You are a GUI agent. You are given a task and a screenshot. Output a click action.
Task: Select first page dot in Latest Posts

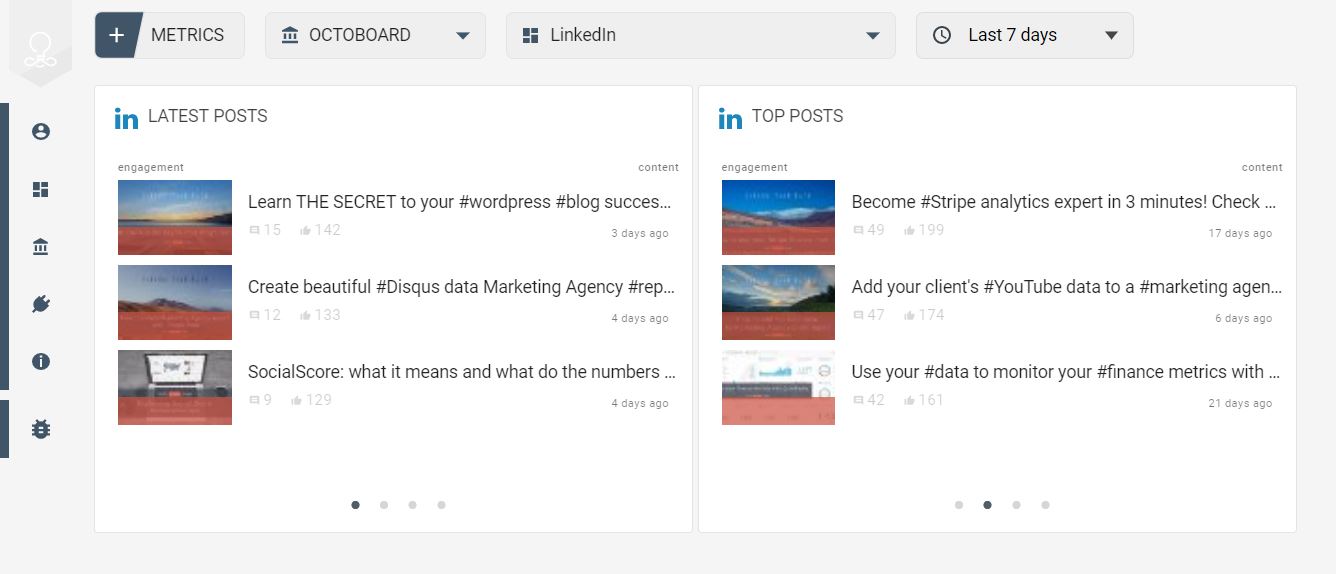pyautogui.click(x=355, y=505)
